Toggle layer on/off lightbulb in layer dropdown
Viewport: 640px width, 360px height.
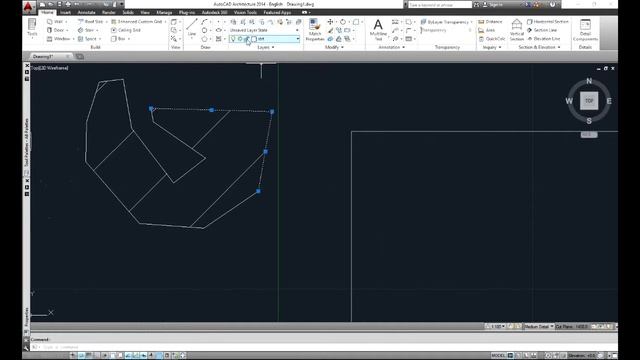coord(233,39)
